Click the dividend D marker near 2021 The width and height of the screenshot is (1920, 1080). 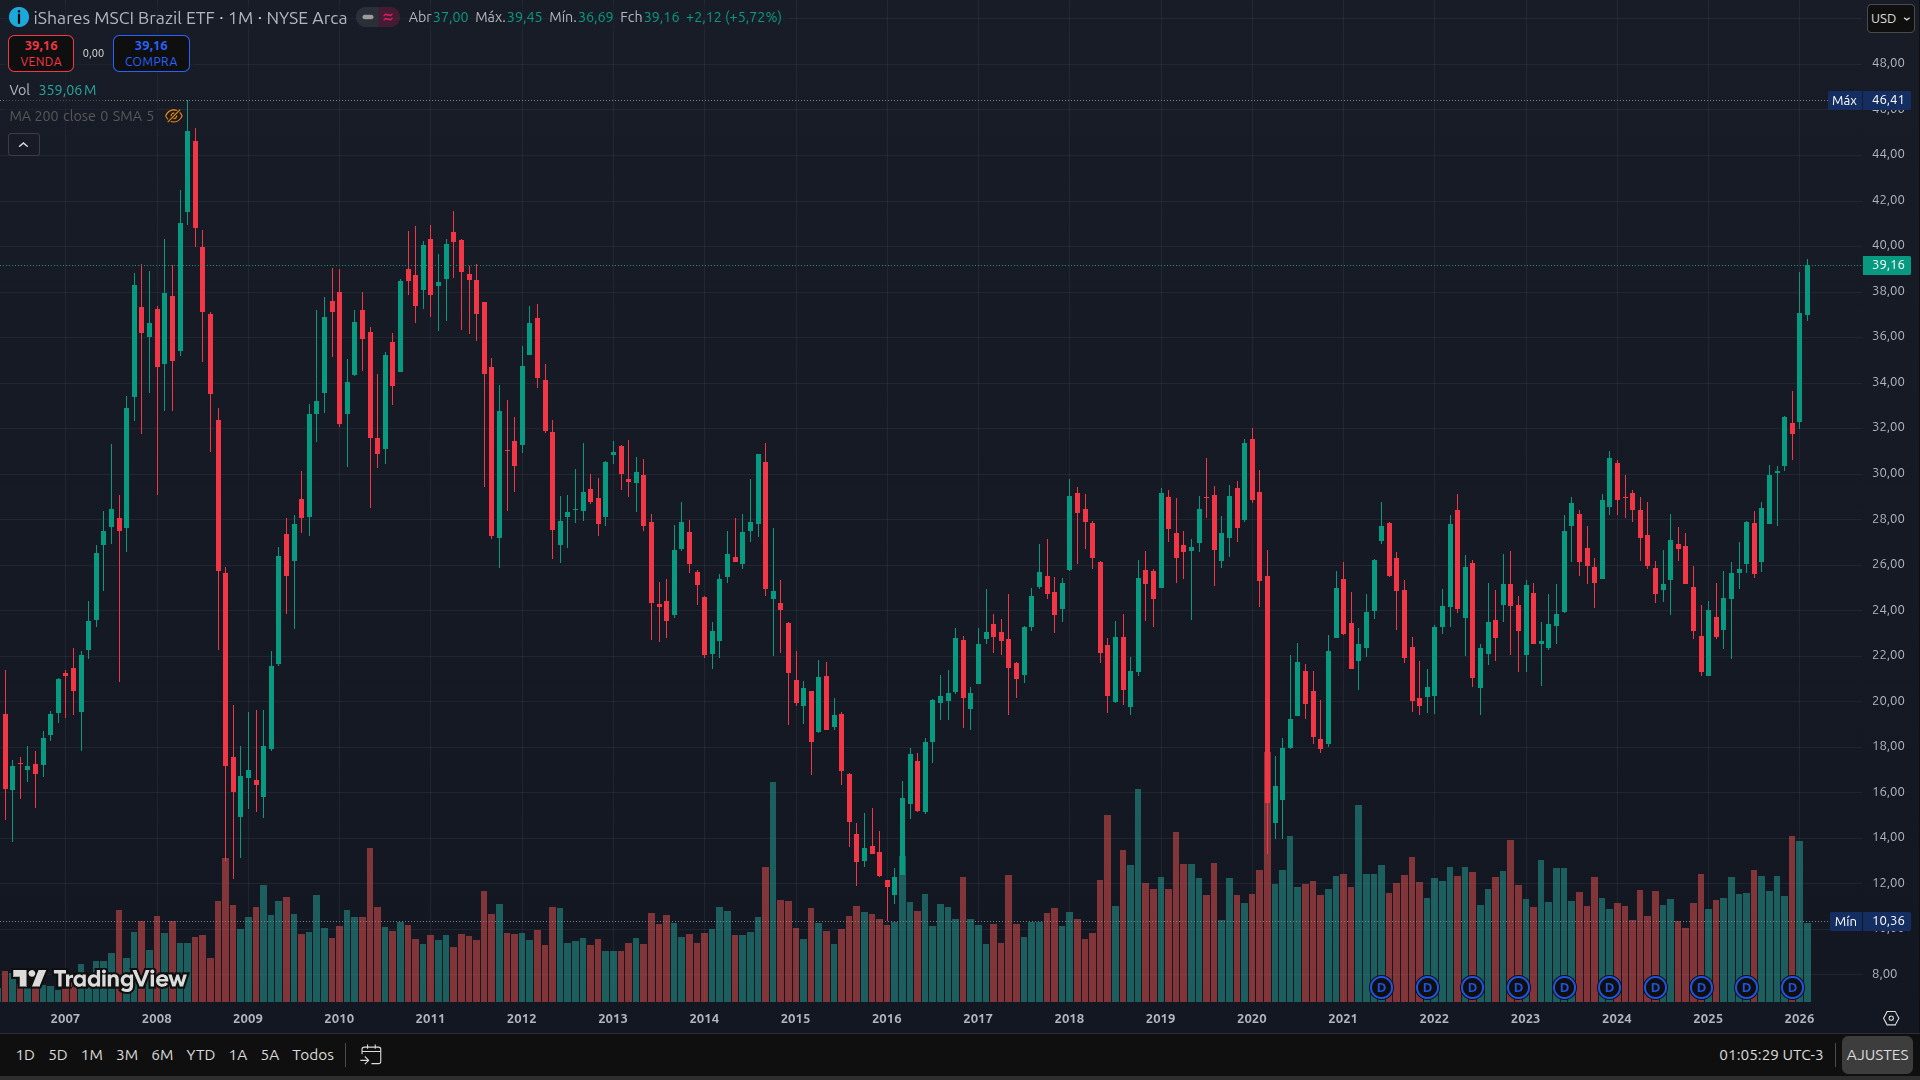[1381, 988]
